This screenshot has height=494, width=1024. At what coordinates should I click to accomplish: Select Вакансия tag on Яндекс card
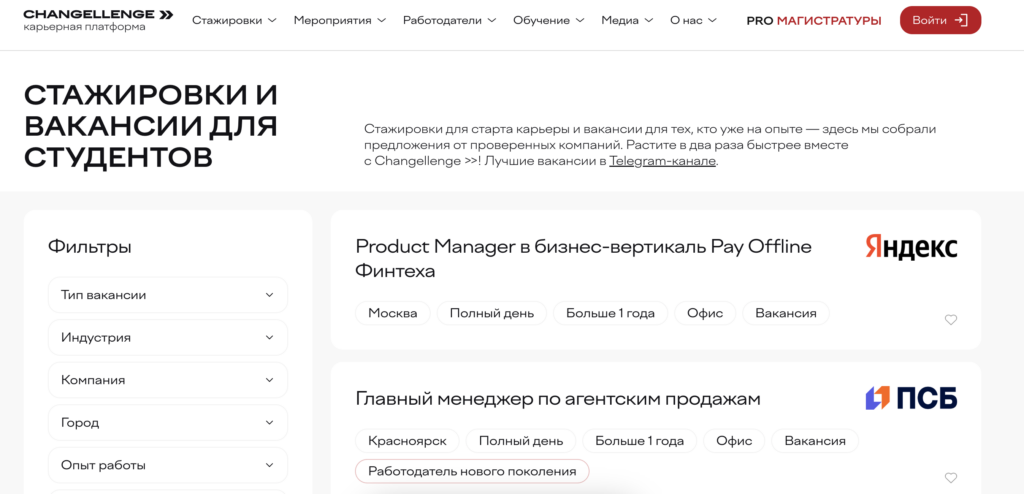786,313
